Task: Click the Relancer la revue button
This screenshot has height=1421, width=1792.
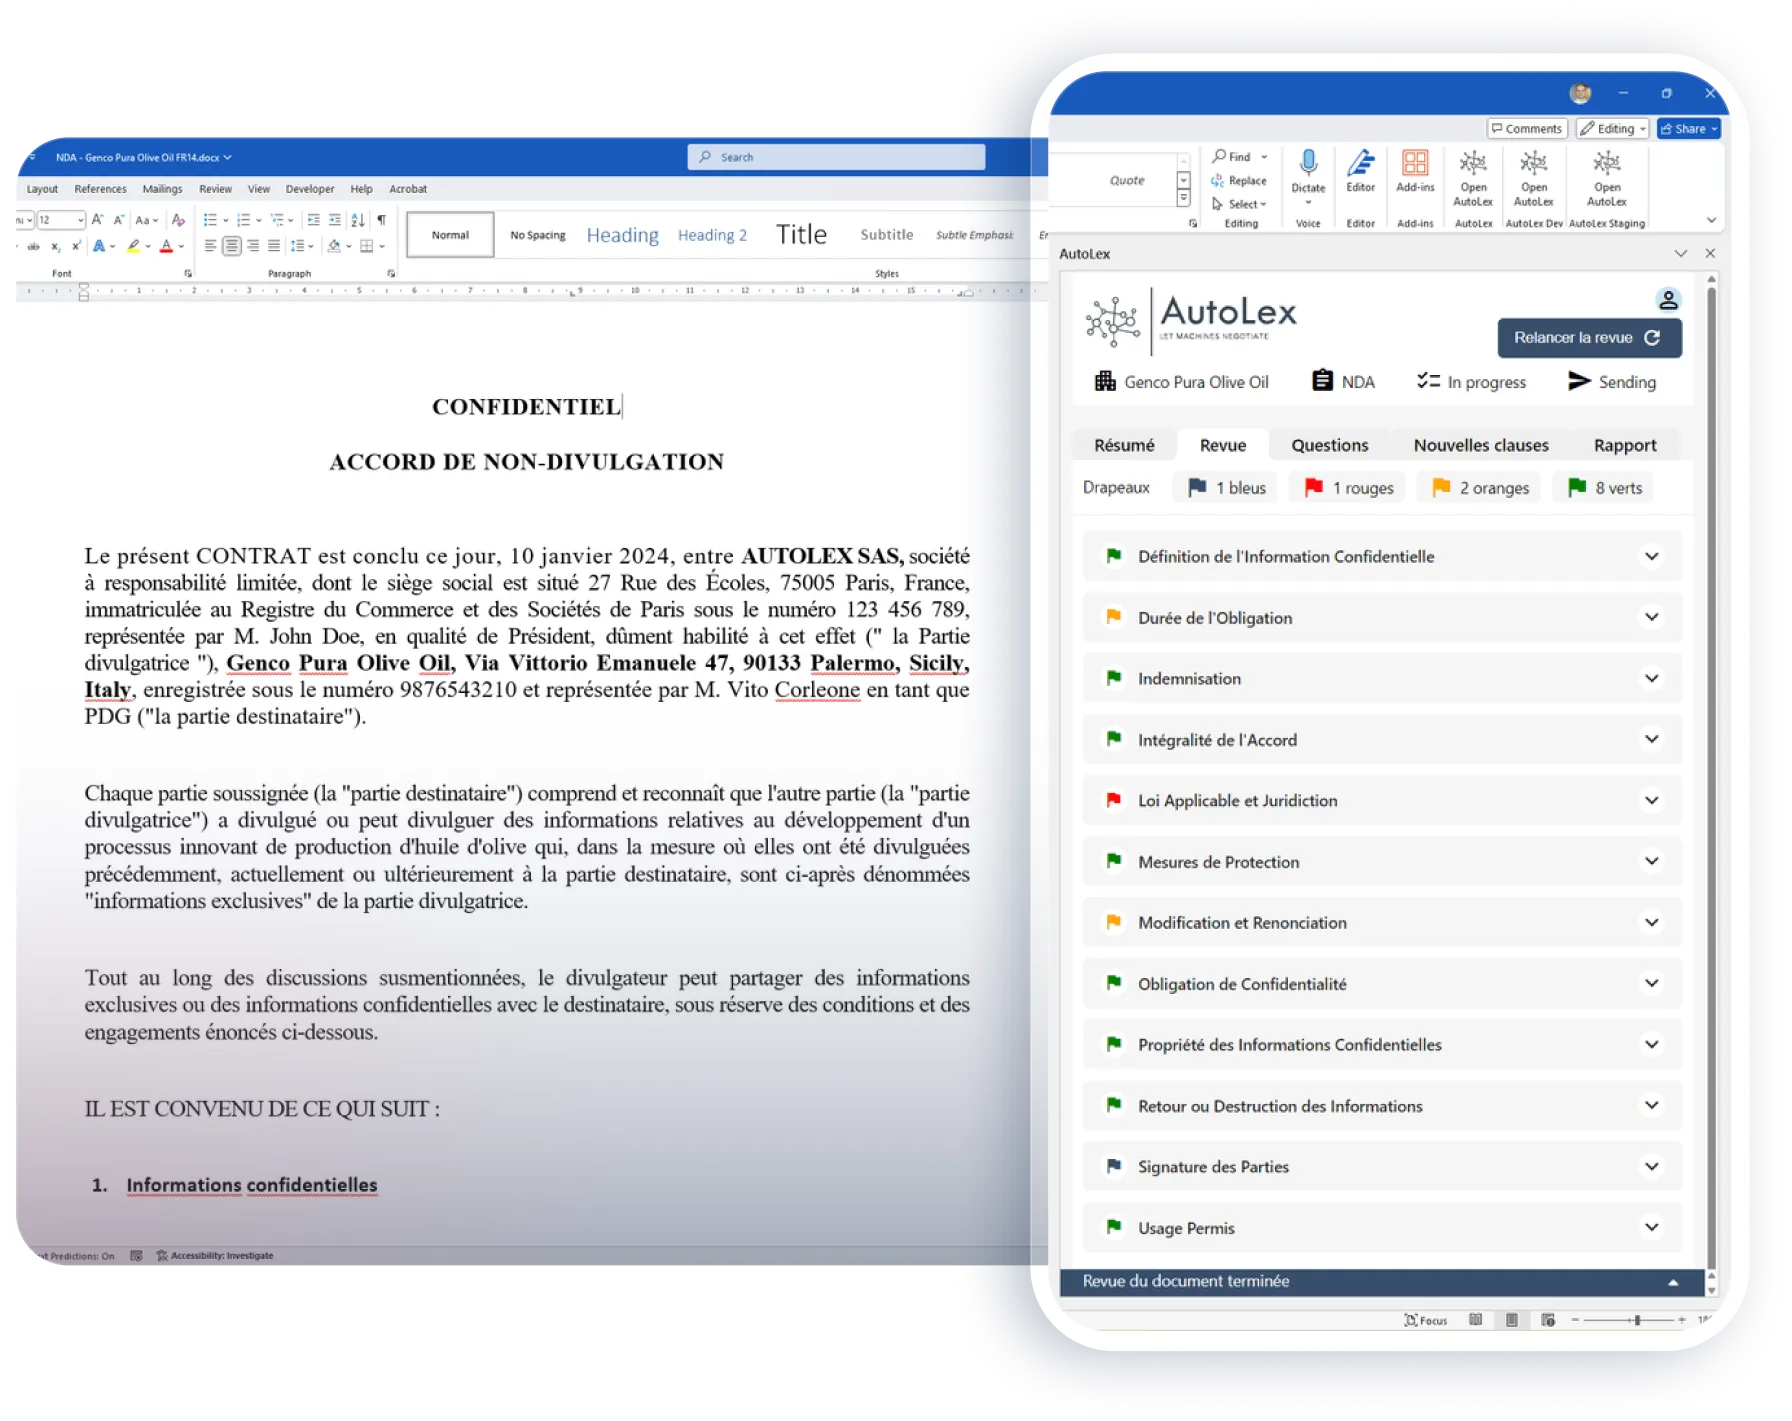Action: pyautogui.click(x=1589, y=337)
